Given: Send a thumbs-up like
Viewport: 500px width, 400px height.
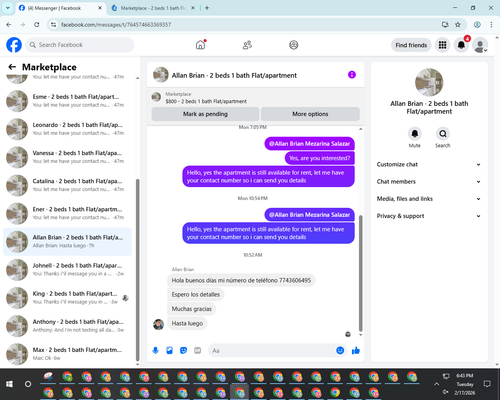Looking at the screenshot, I should [356, 350].
